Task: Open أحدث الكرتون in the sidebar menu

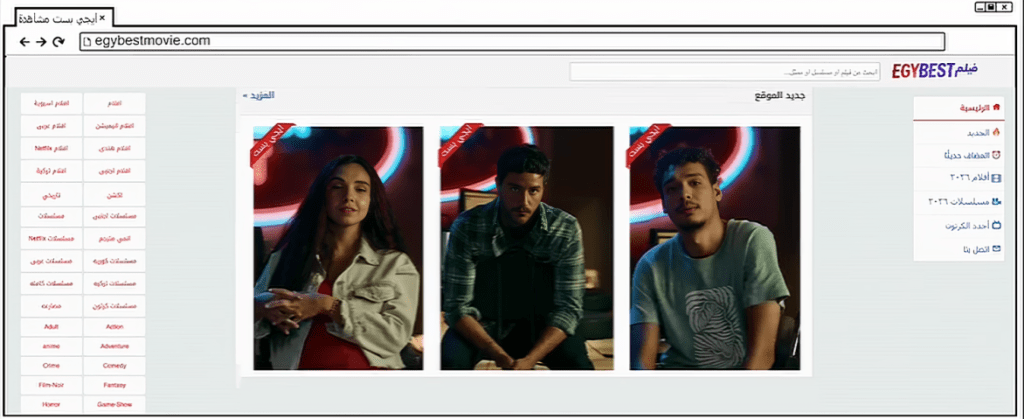Action: coord(965,225)
